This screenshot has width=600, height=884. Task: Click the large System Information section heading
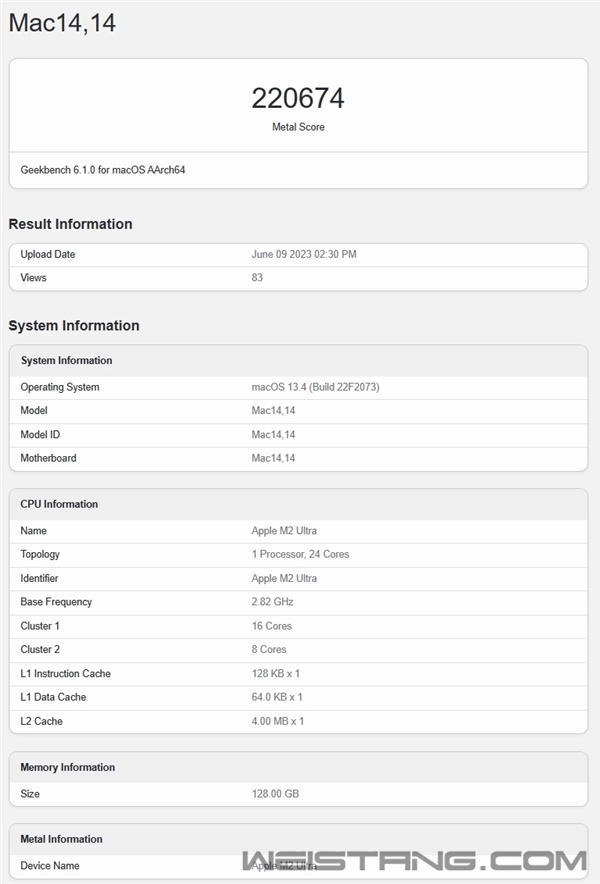pyautogui.click(x=74, y=325)
